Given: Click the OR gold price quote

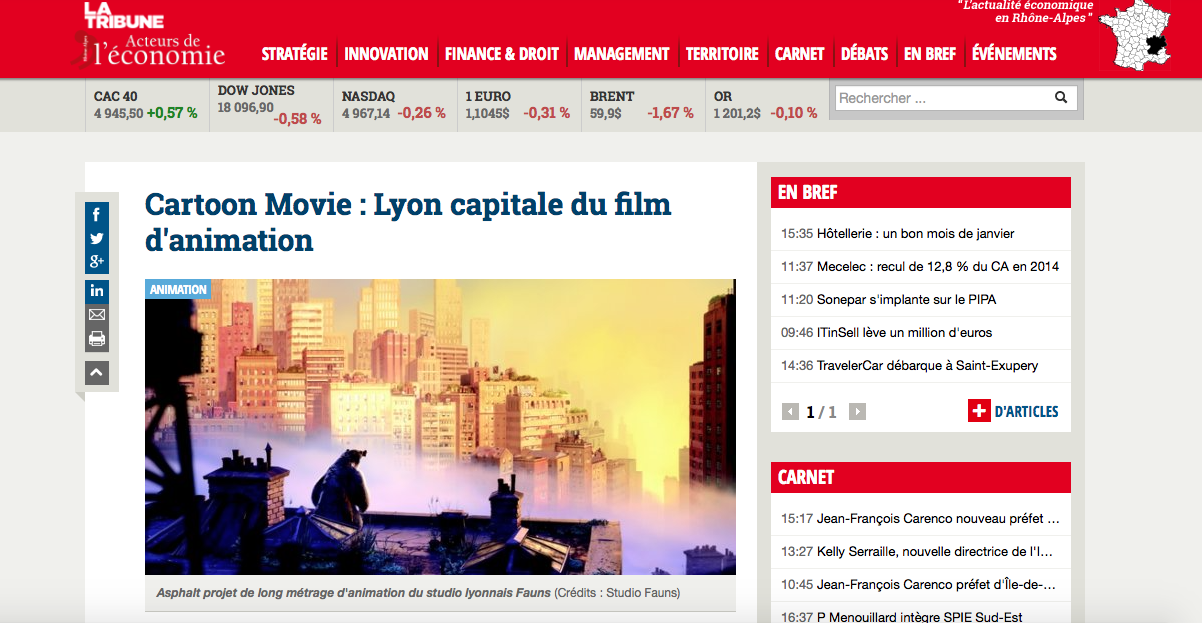Looking at the screenshot, I should click(x=766, y=105).
